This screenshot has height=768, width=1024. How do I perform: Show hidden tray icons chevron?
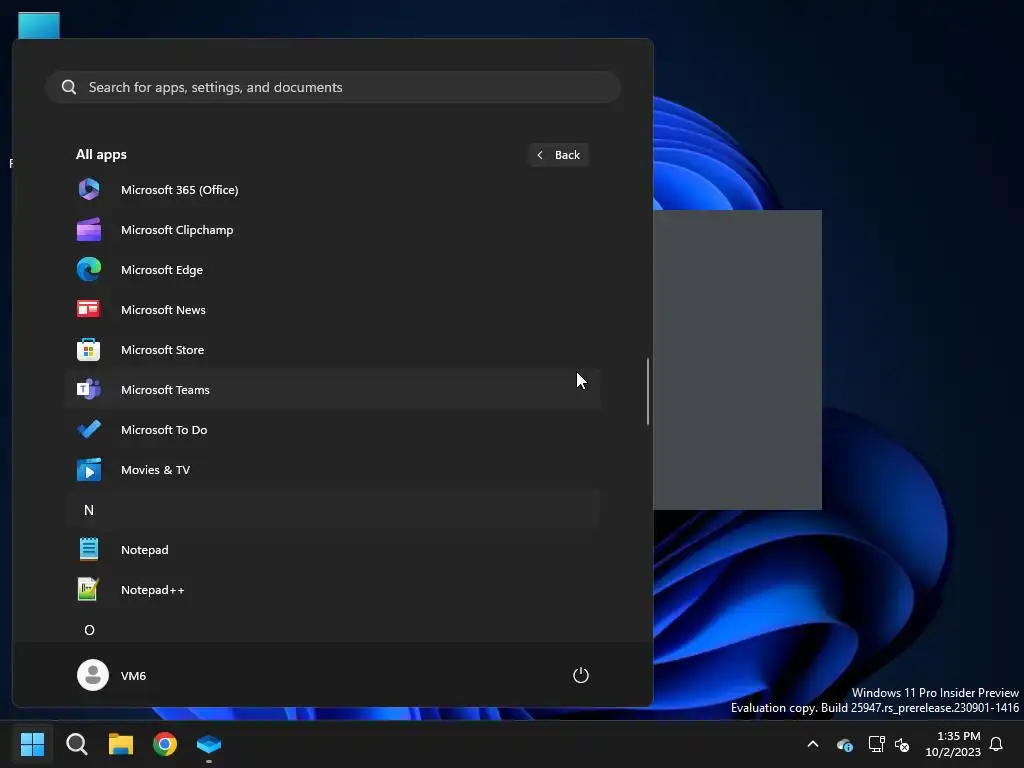813,744
